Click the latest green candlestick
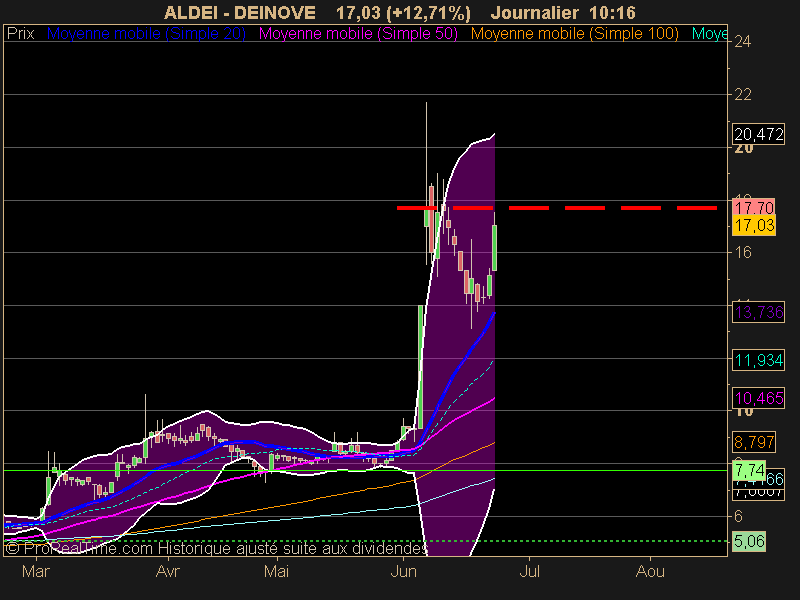Viewport: 800px width, 600px height. (x=494, y=247)
